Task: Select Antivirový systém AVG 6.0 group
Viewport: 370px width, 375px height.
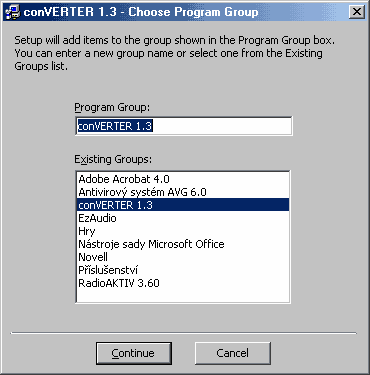Action: (x=183, y=192)
